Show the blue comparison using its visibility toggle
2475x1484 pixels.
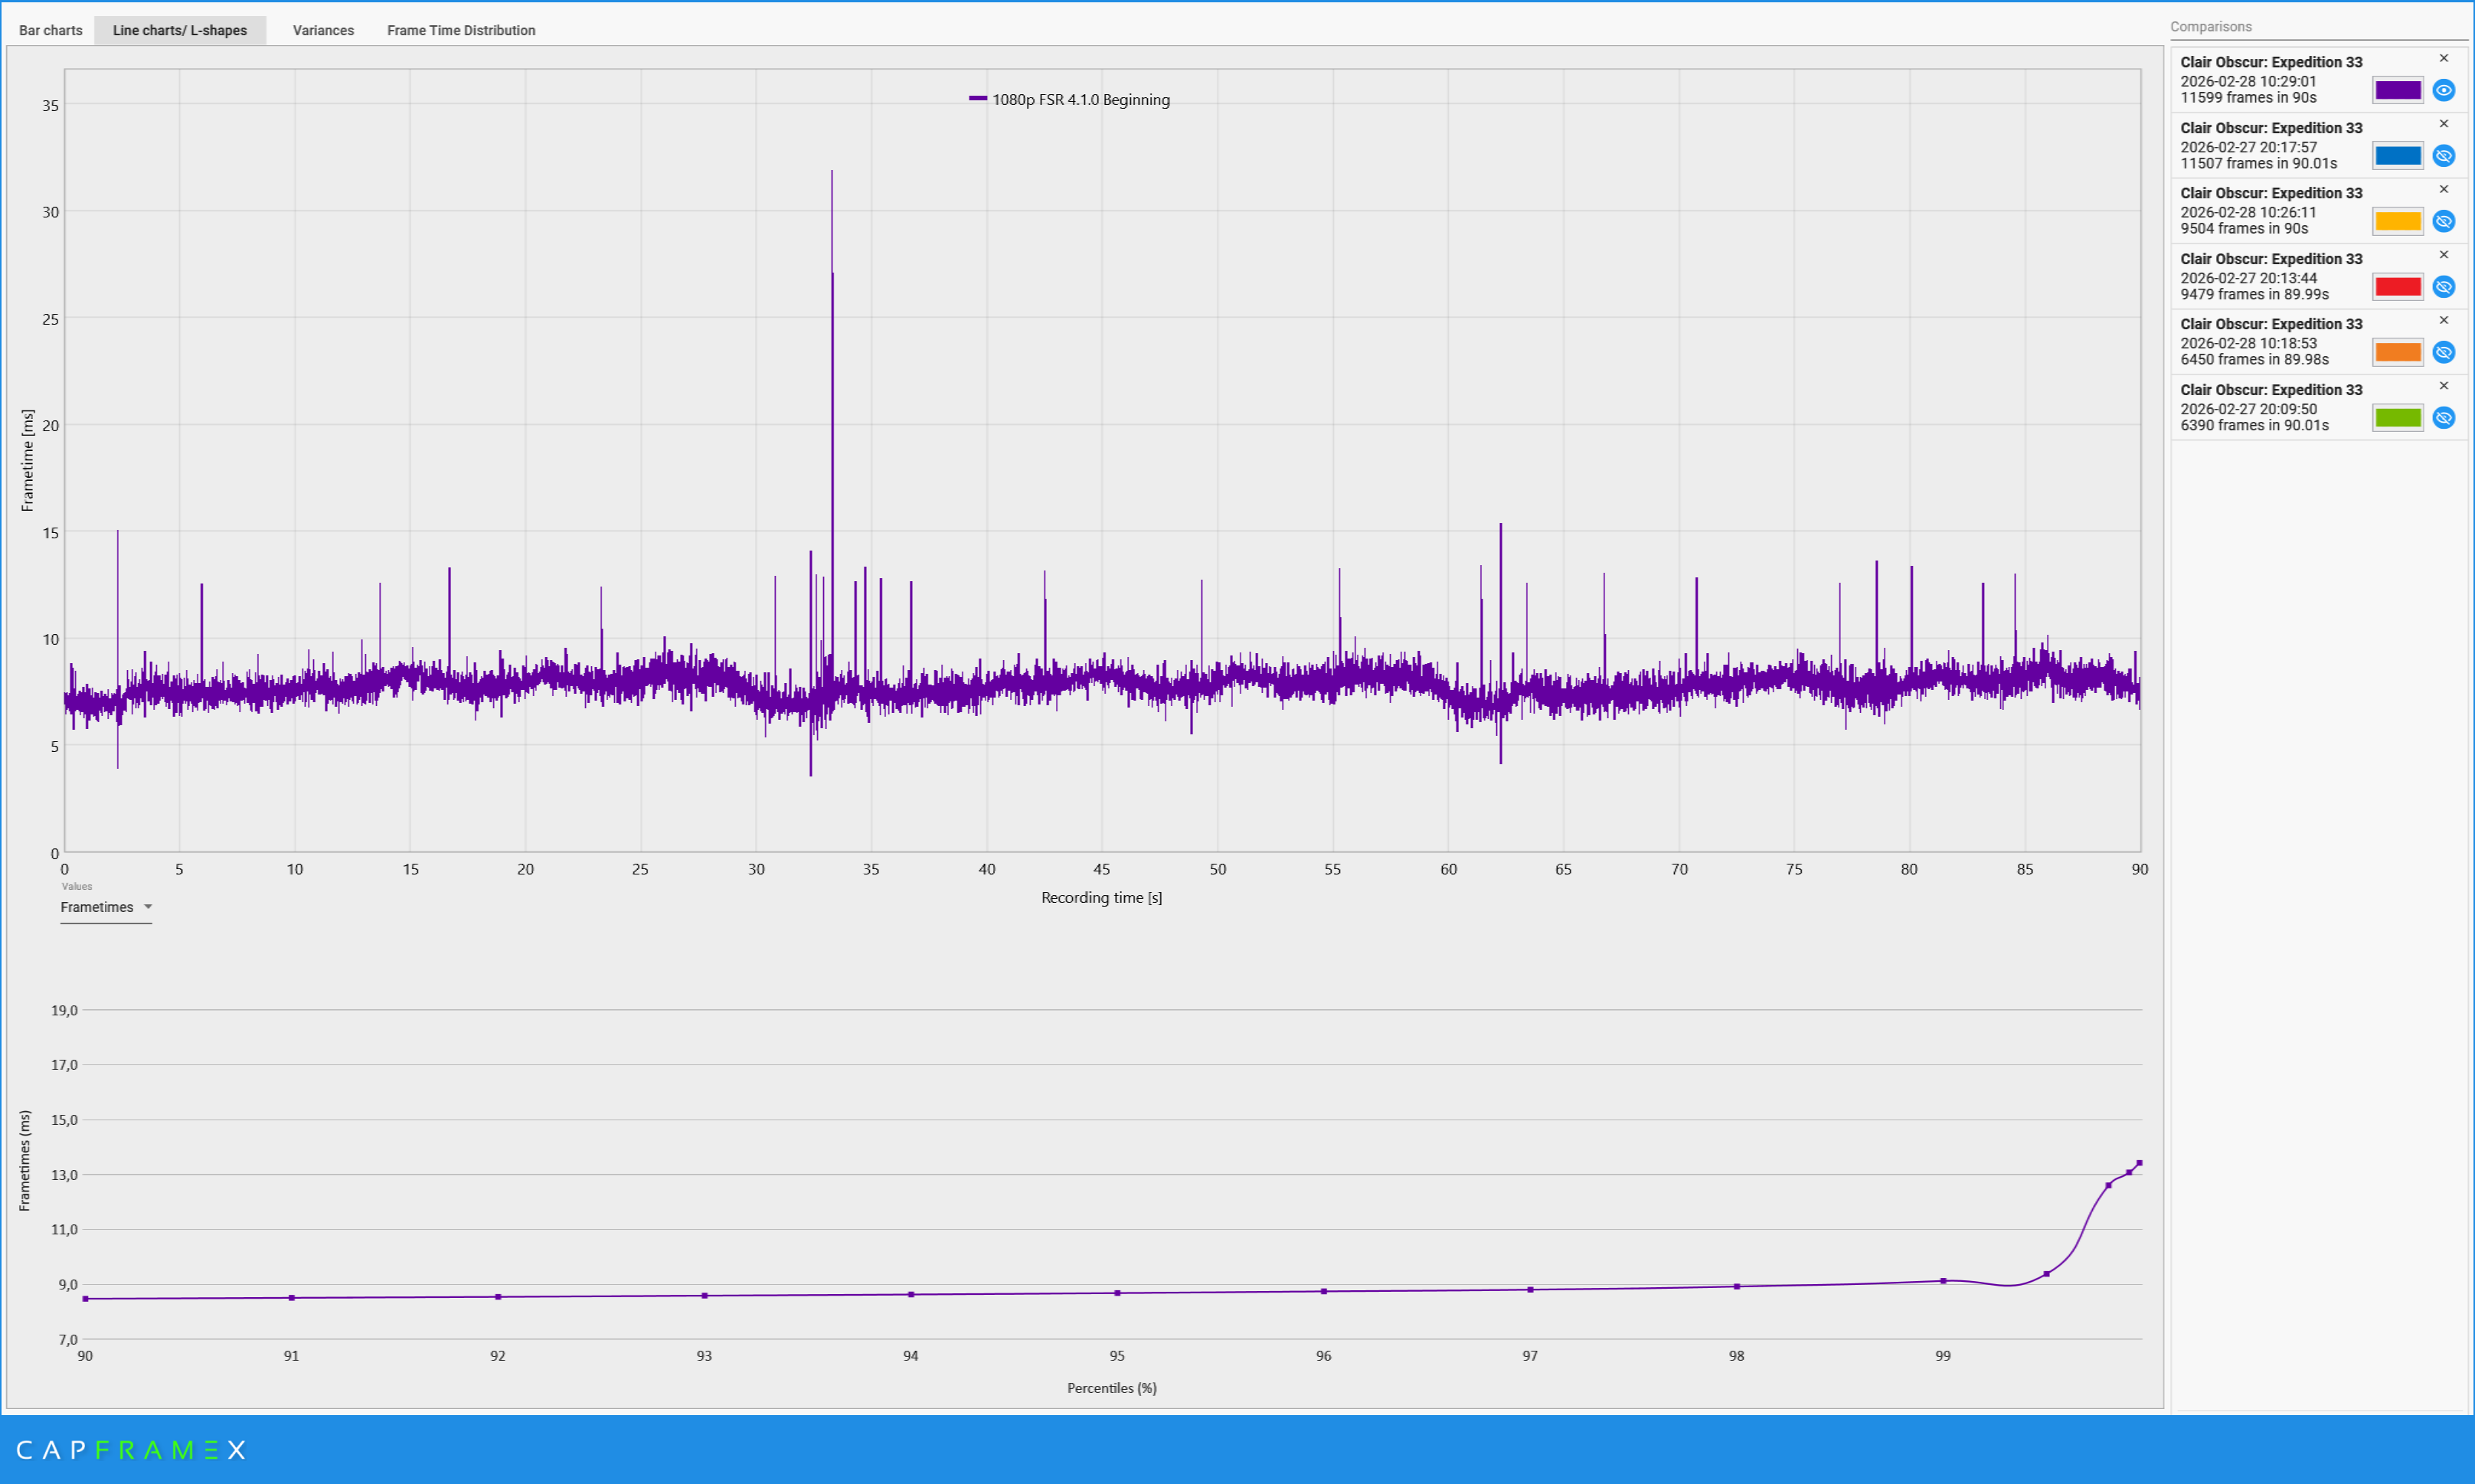coord(2445,156)
